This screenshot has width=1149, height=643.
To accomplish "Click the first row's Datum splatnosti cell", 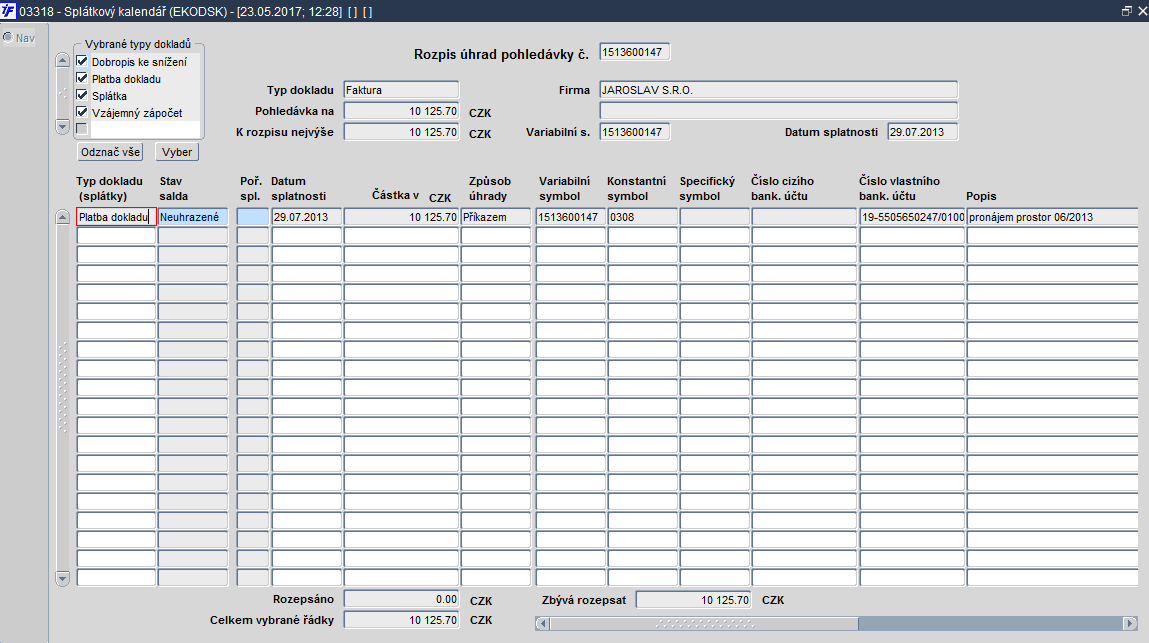I will pyautogui.click(x=306, y=217).
